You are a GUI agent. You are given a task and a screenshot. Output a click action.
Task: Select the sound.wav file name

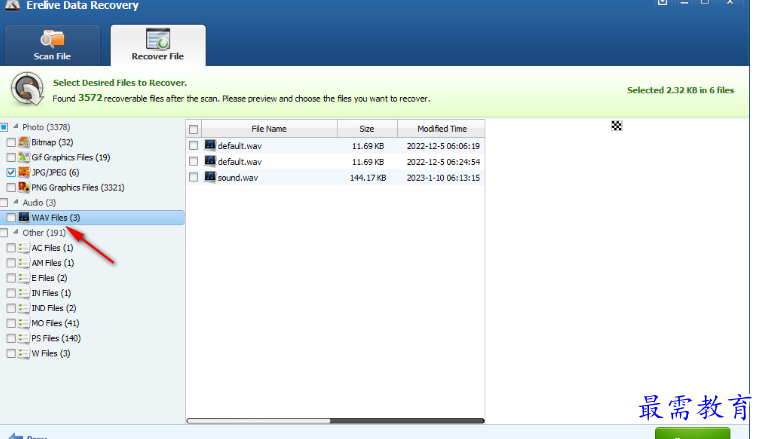coord(238,178)
